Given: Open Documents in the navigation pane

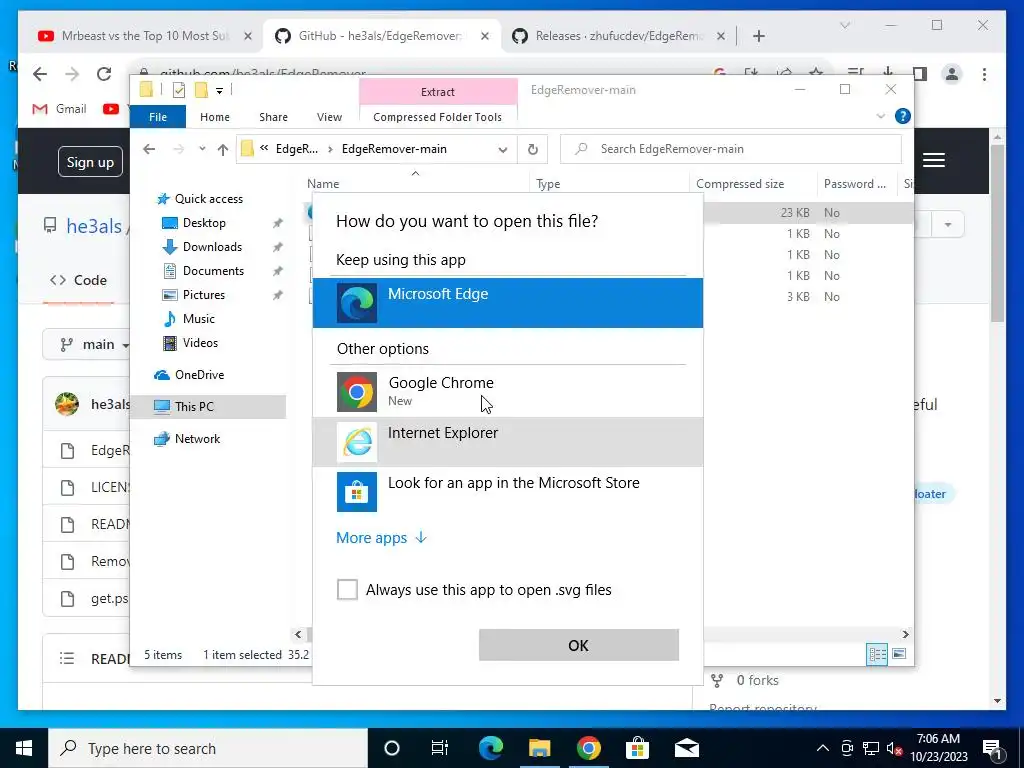Looking at the screenshot, I should click(213, 271).
